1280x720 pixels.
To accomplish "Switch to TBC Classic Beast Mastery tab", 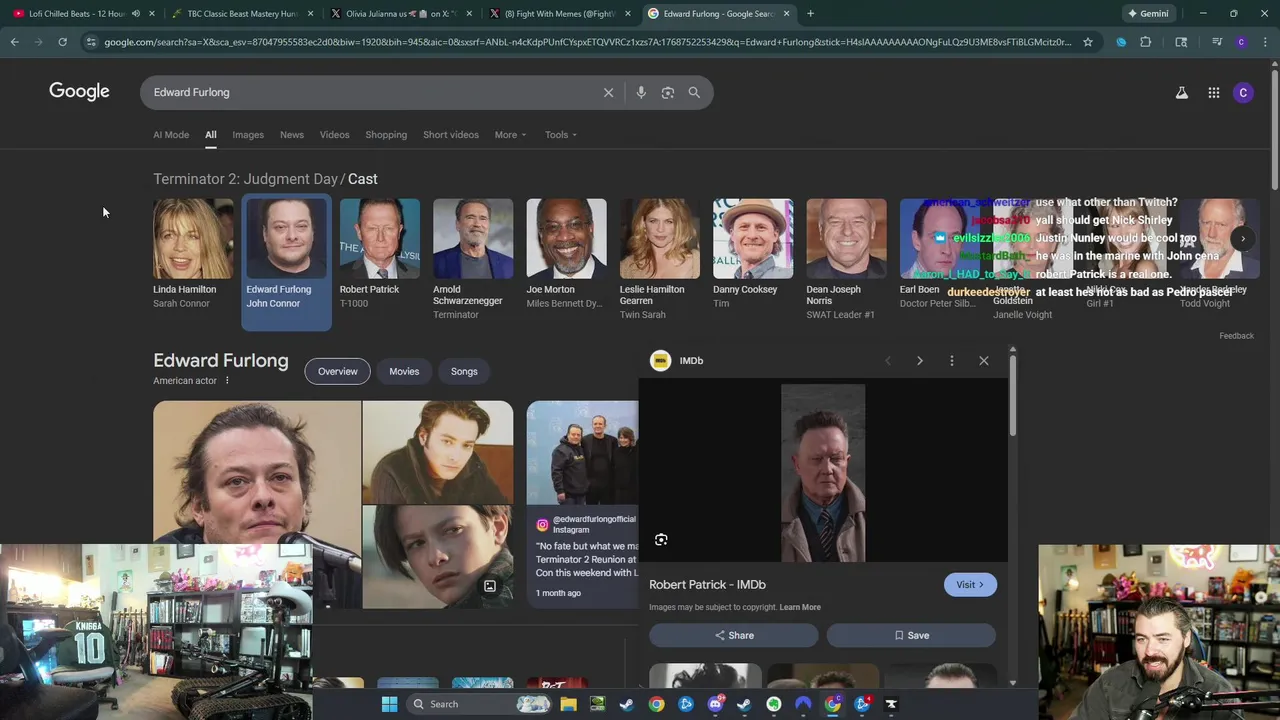I will (x=240, y=14).
